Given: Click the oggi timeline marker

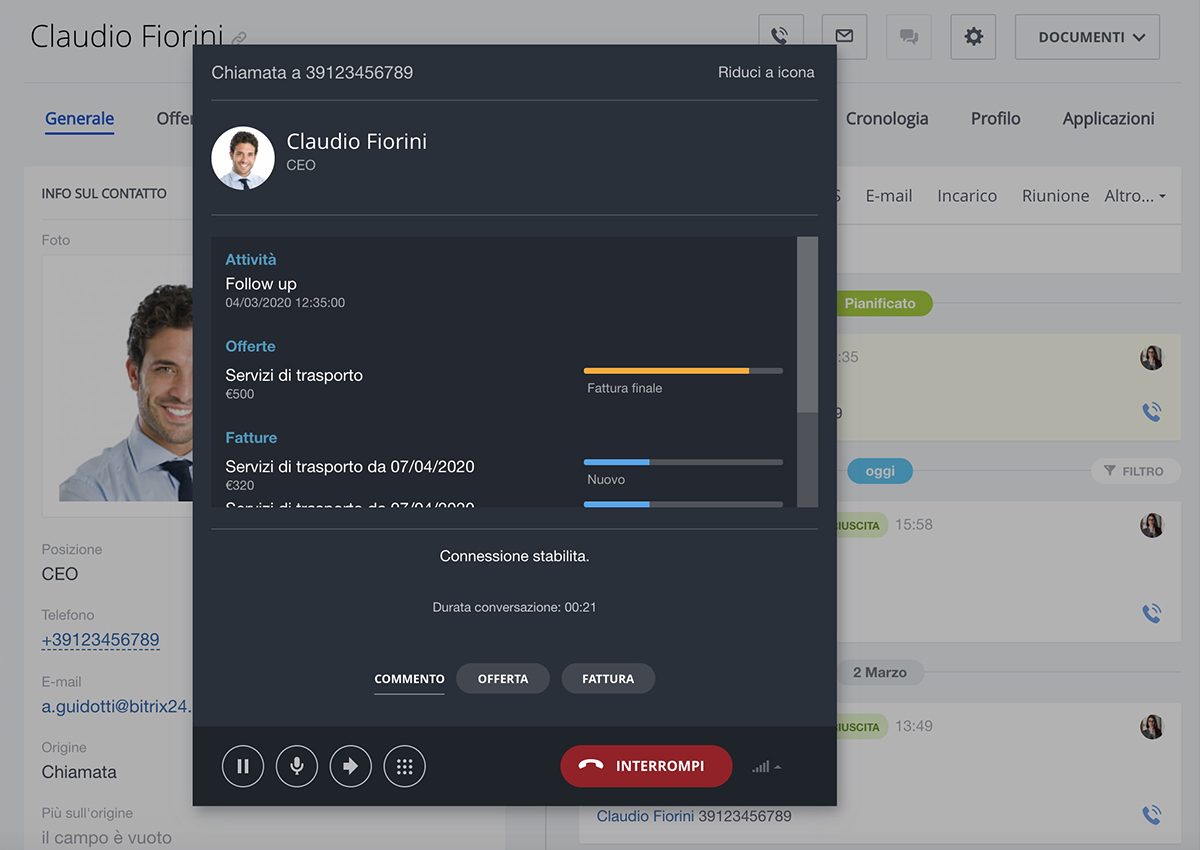Looking at the screenshot, I should point(880,471).
